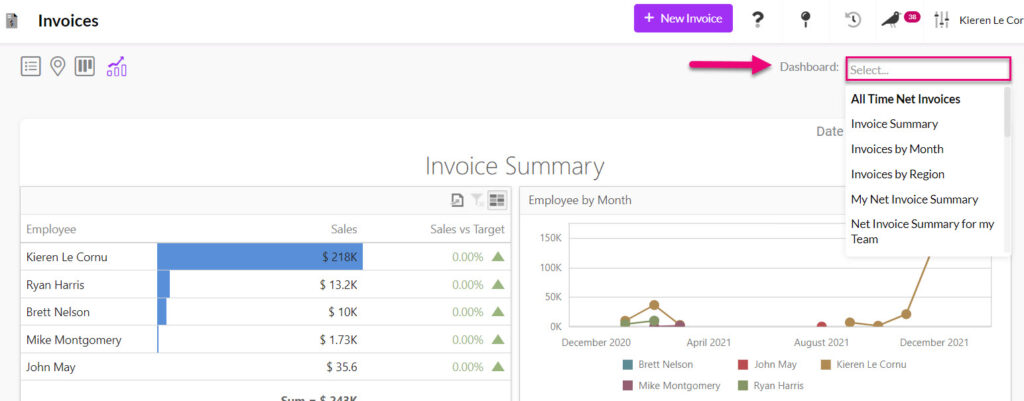The width and height of the screenshot is (1024, 401).
Task: Switch to dashboard chart view icon
Action: [118, 66]
